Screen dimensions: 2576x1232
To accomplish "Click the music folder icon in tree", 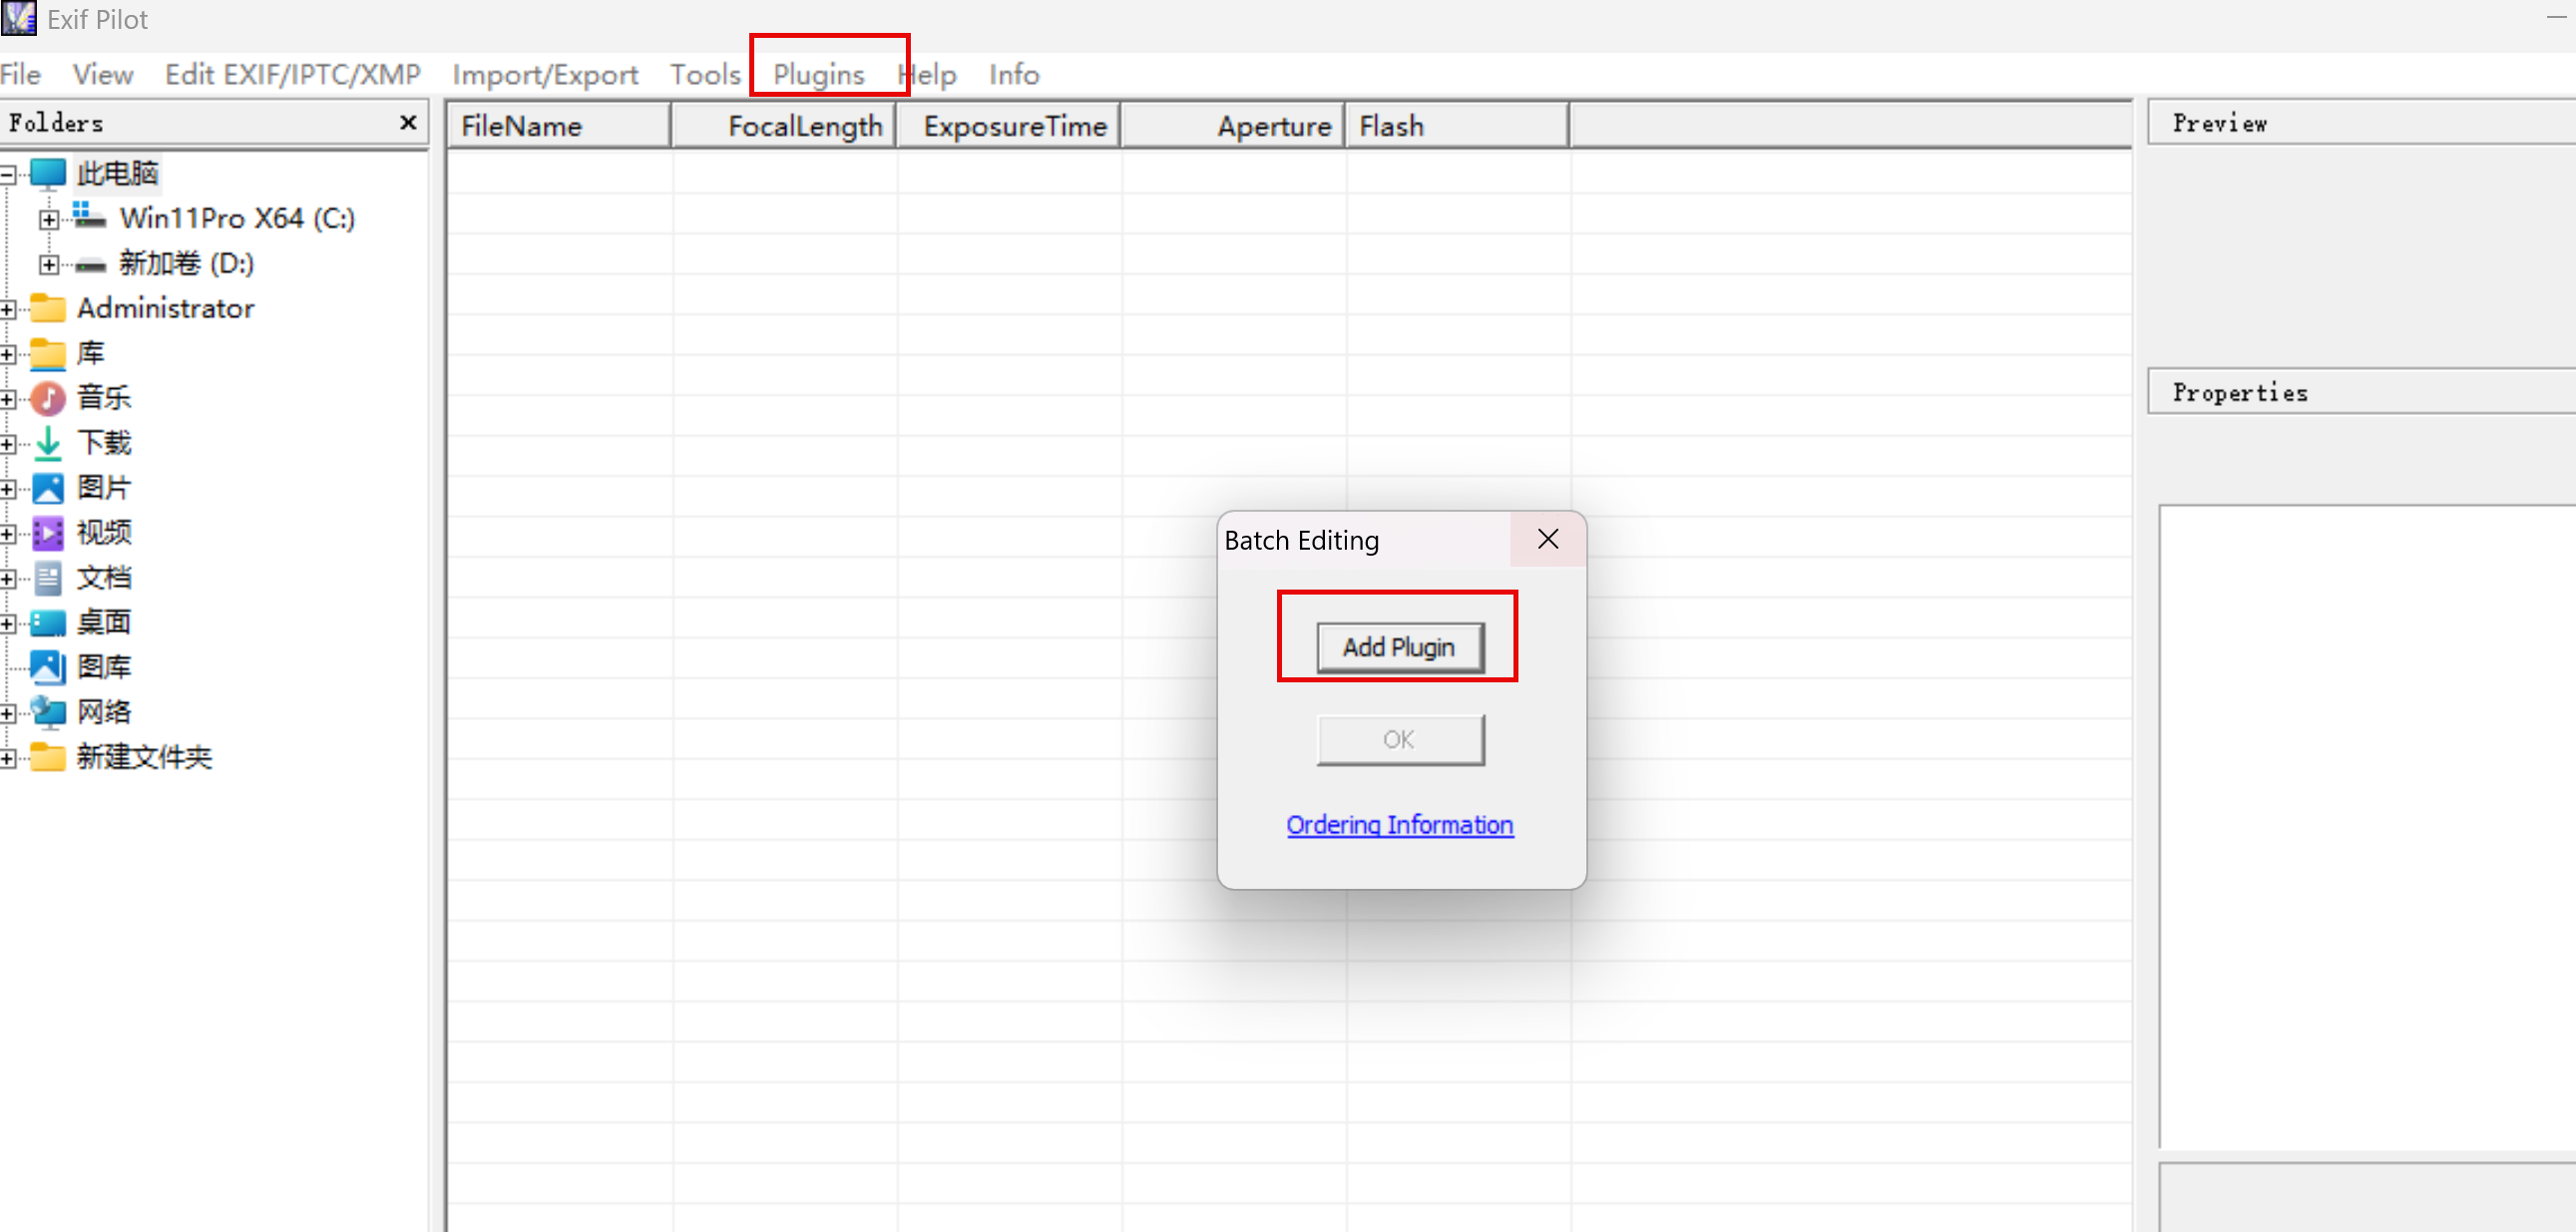I will 48,398.
